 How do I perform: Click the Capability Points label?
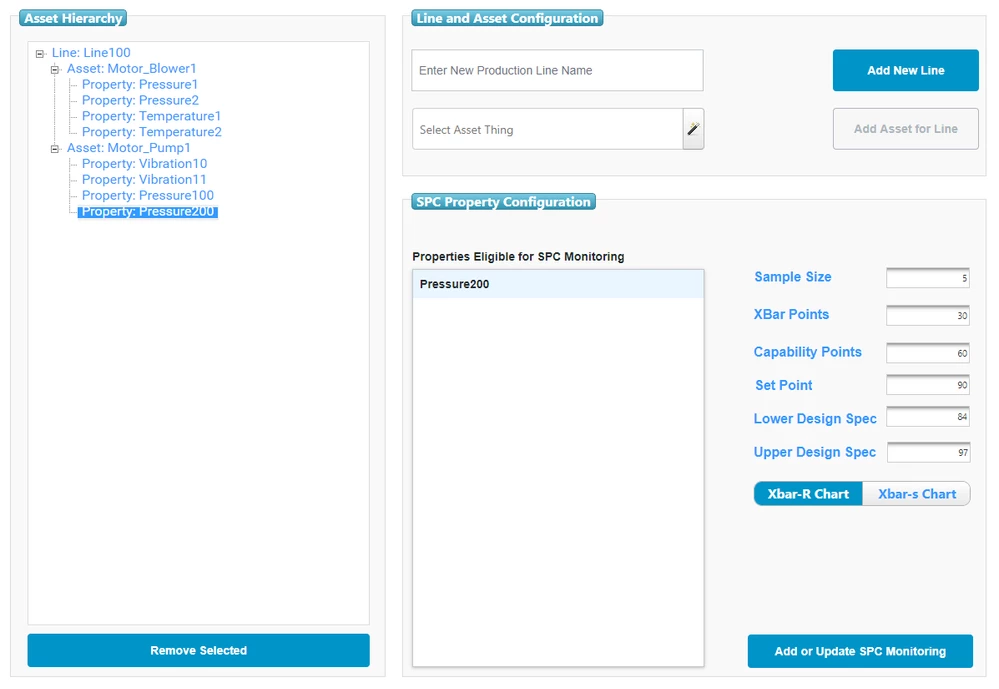(x=807, y=352)
